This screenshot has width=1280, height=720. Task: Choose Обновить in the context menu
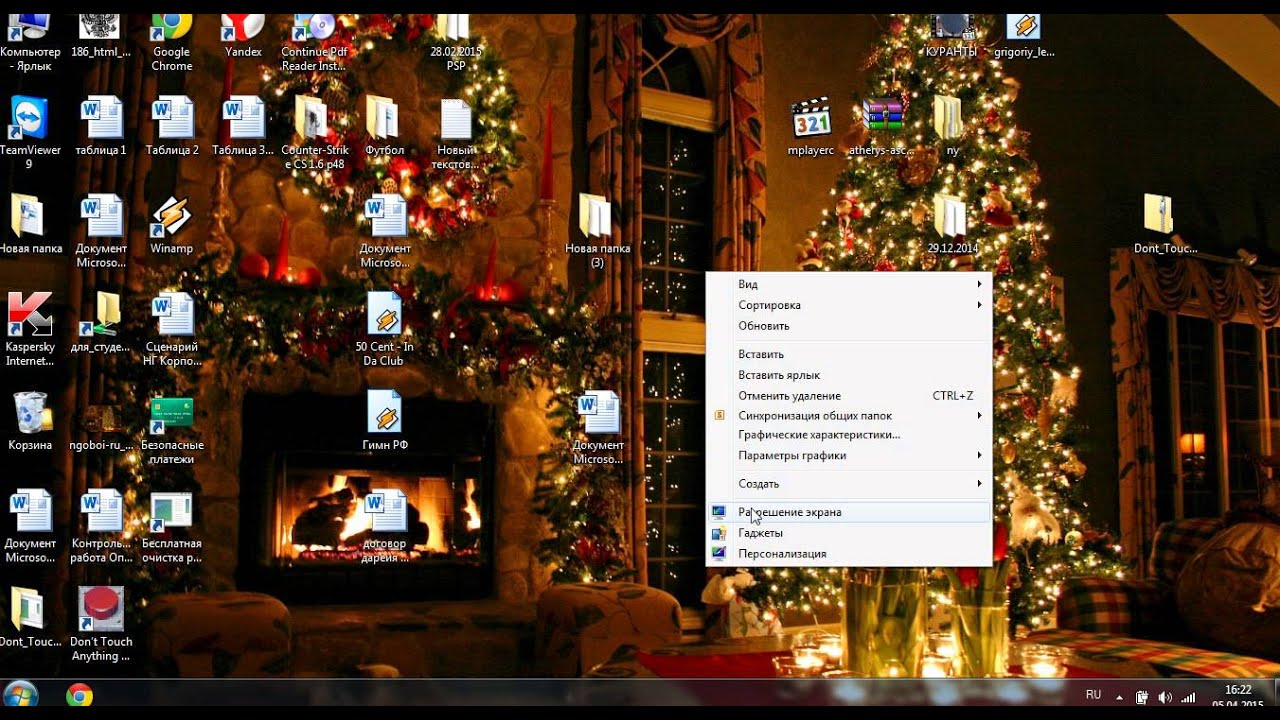coord(849,326)
